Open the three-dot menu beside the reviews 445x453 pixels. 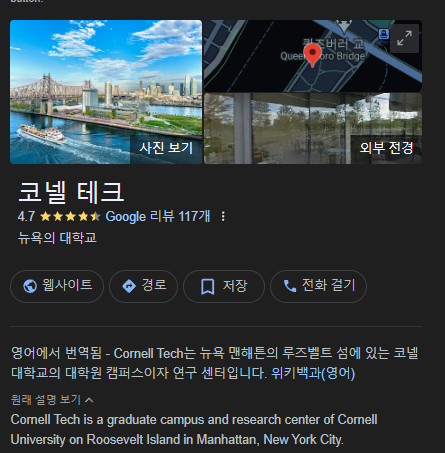[x=223, y=216]
